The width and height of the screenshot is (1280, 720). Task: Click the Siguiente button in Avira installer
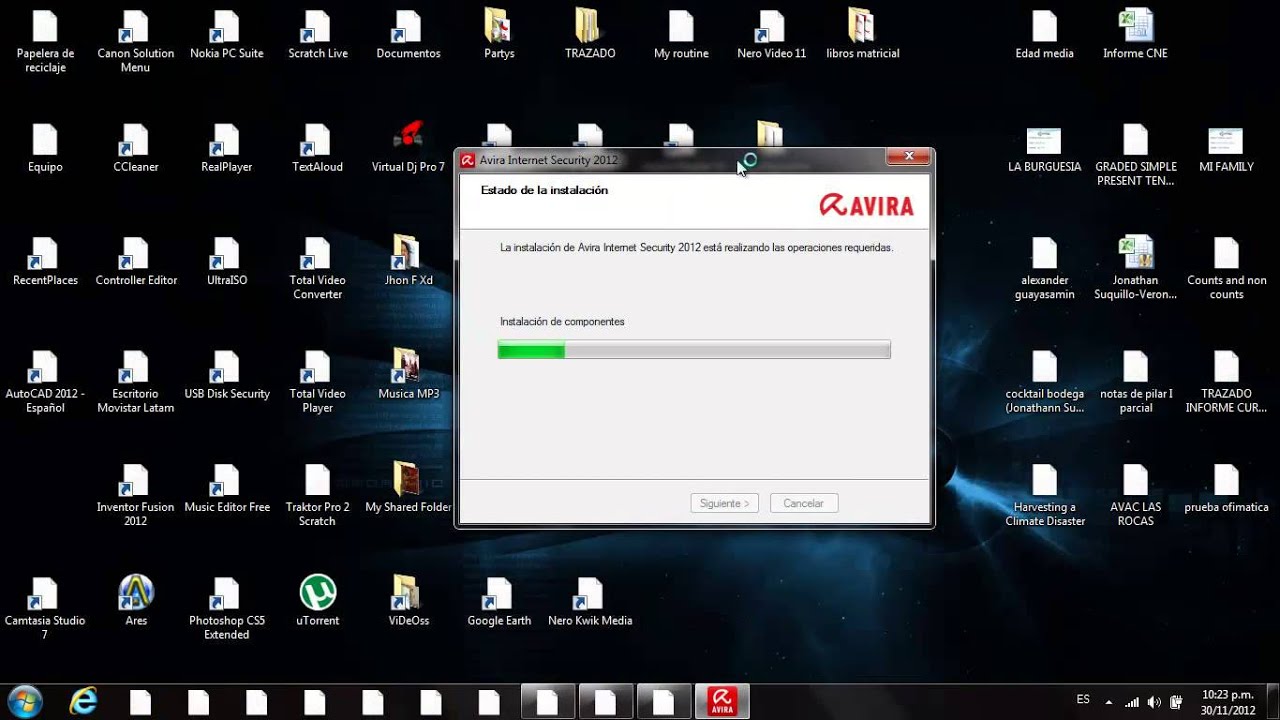pyautogui.click(x=725, y=504)
